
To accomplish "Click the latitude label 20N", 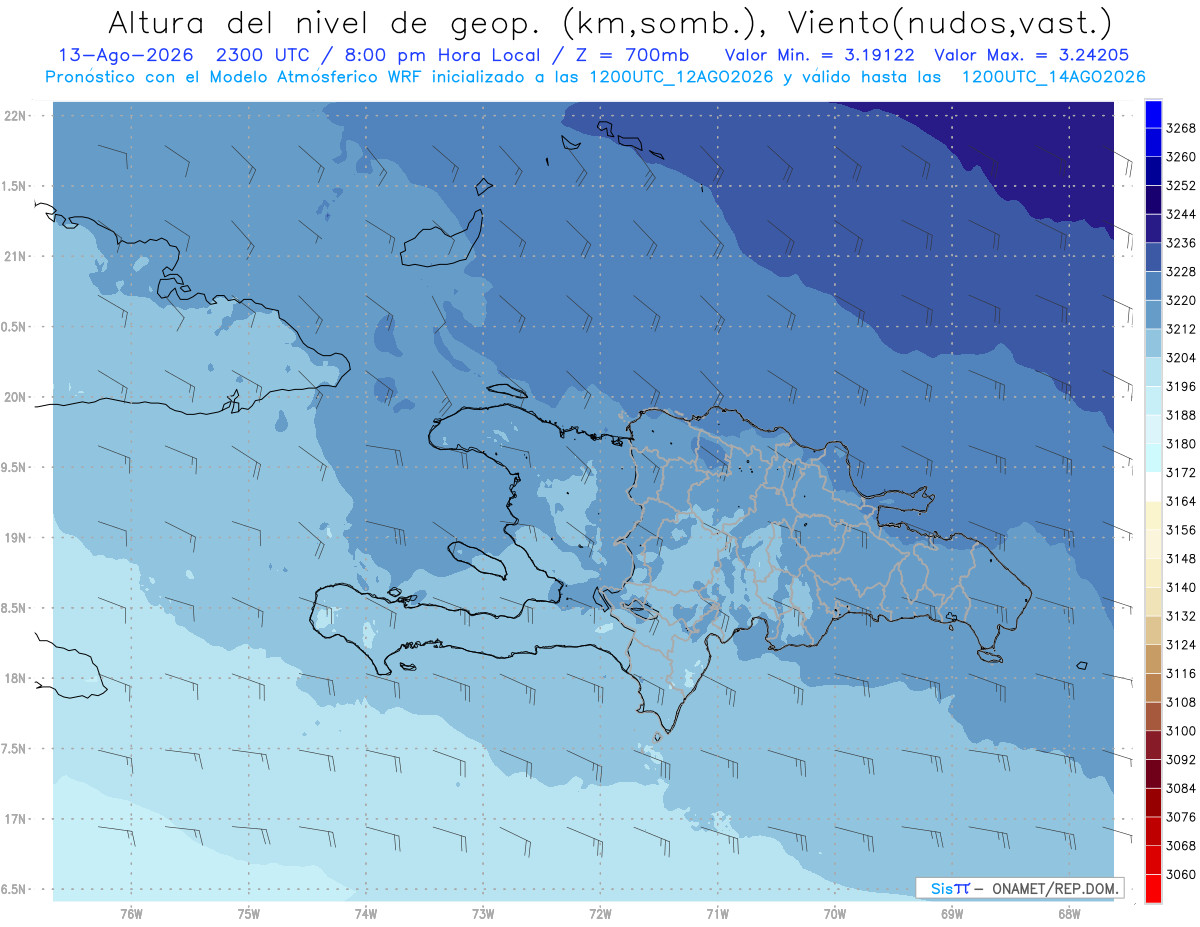I will coord(16,397).
